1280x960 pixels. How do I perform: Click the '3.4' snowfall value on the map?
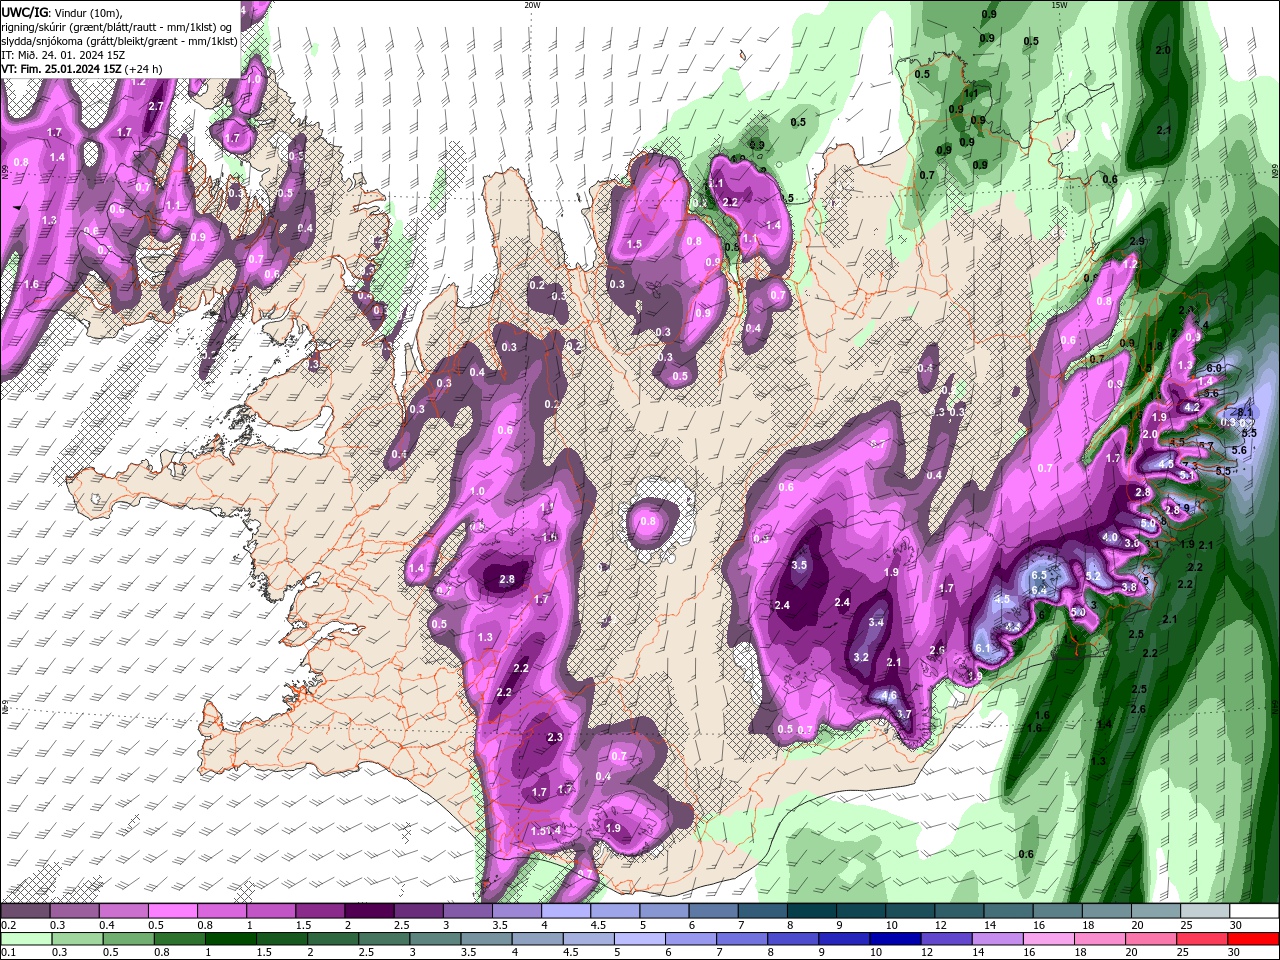pos(876,622)
